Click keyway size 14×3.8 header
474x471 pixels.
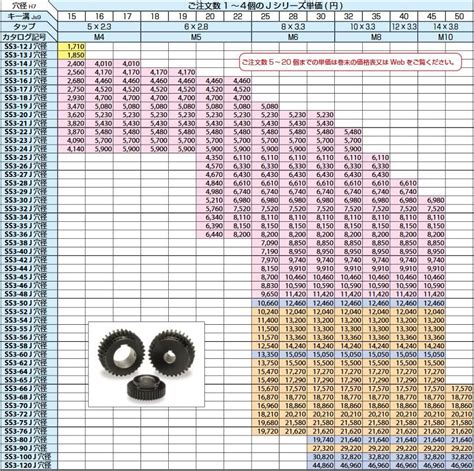pyautogui.click(x=446, y=27)
